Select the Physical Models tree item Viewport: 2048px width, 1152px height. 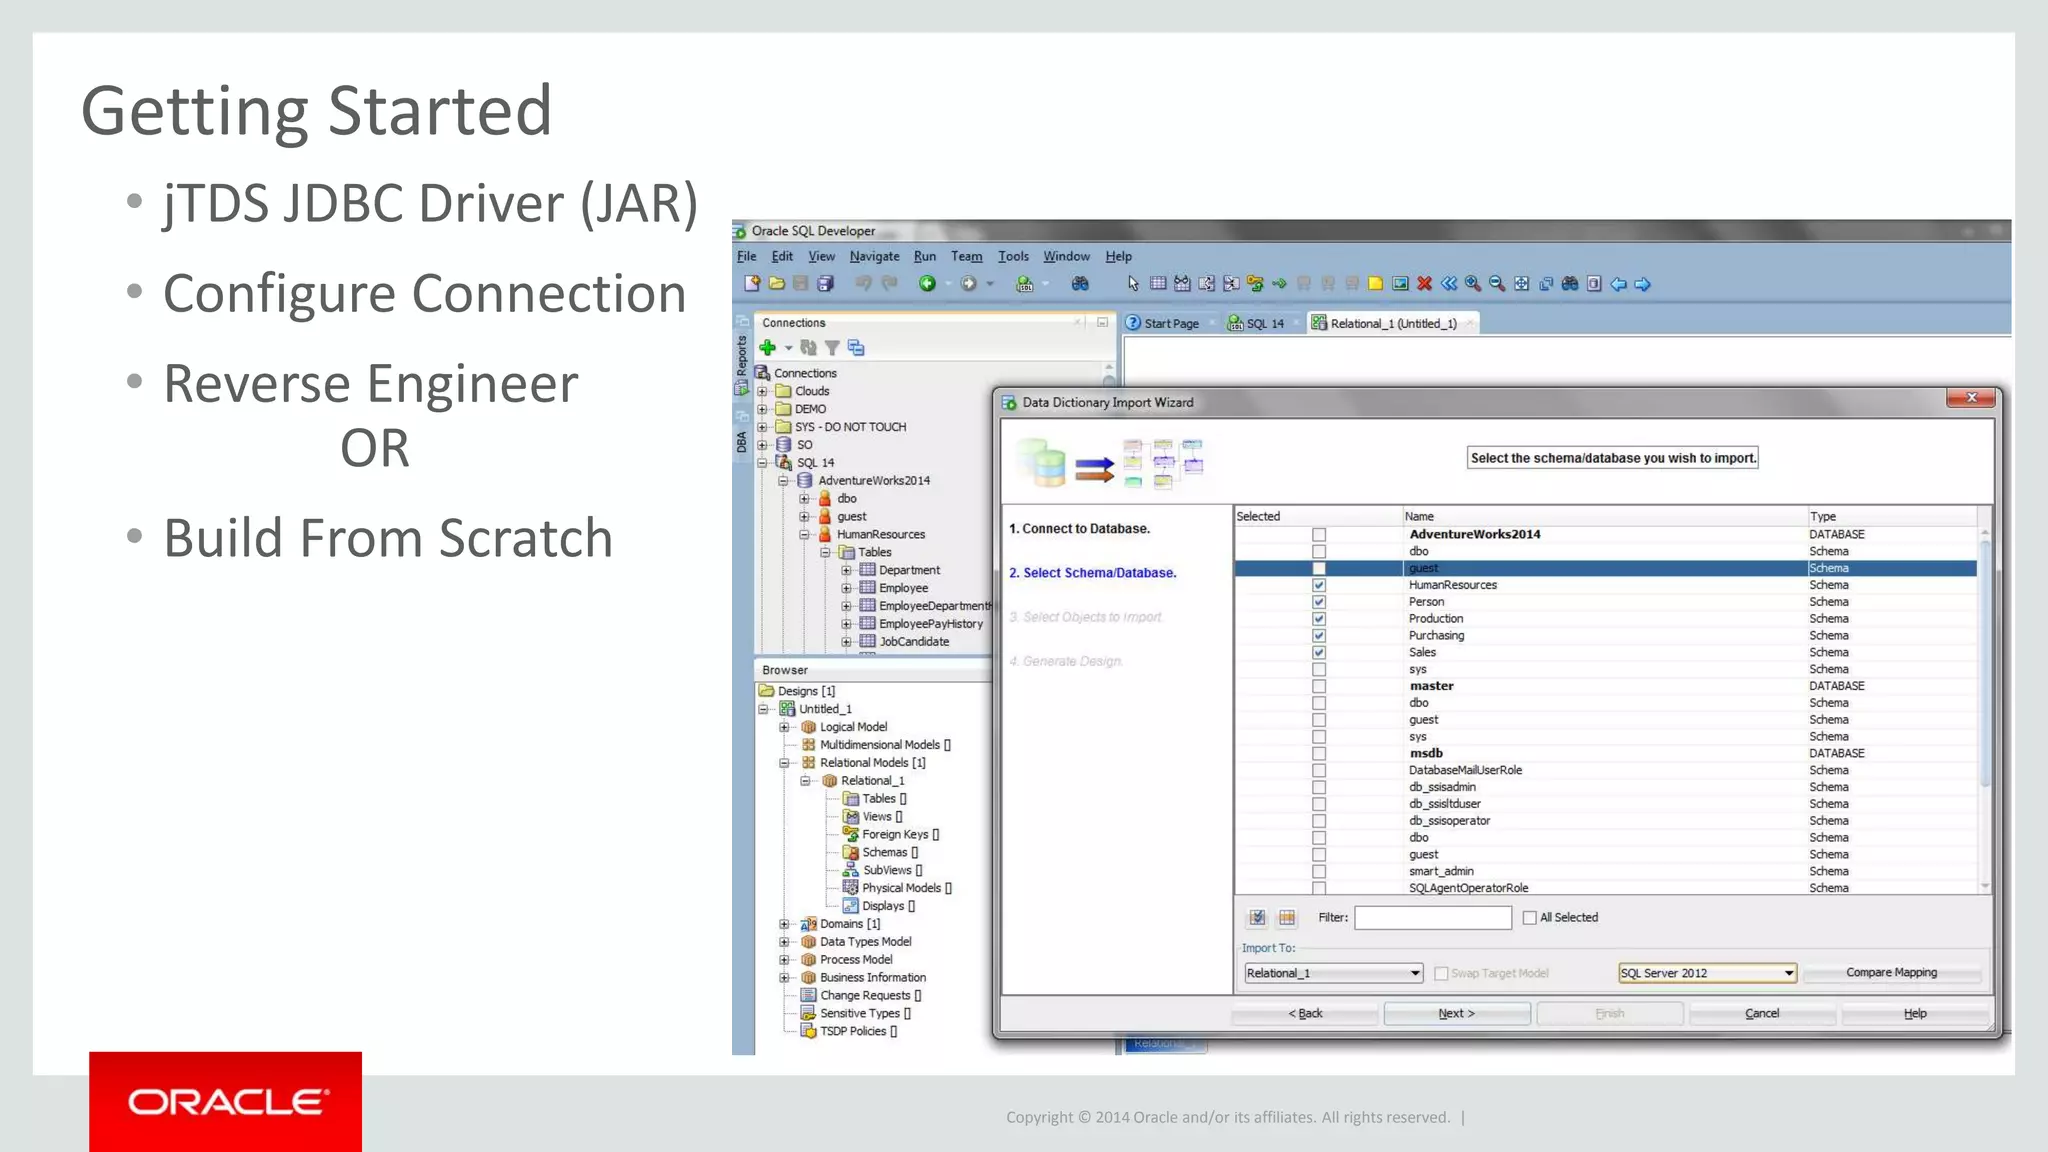(x=896, y=888)
